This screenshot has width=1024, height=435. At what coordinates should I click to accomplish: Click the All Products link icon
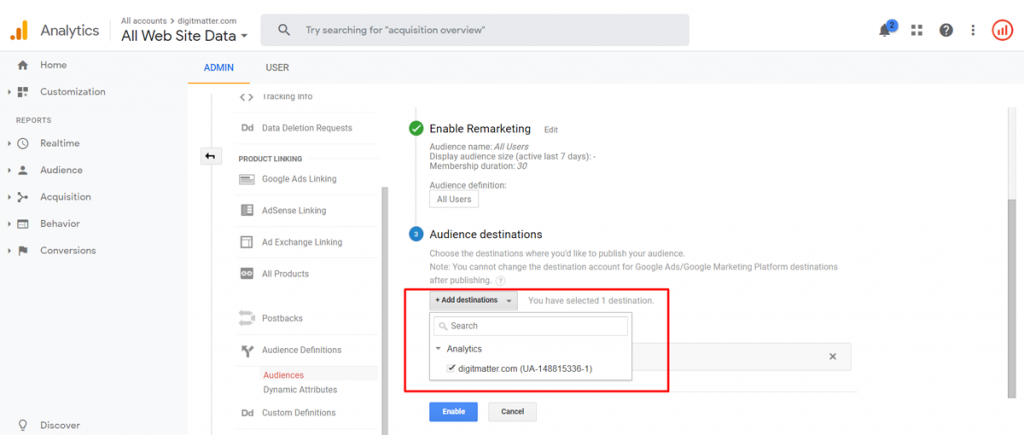pyautogui.click(x=246, y=274)
